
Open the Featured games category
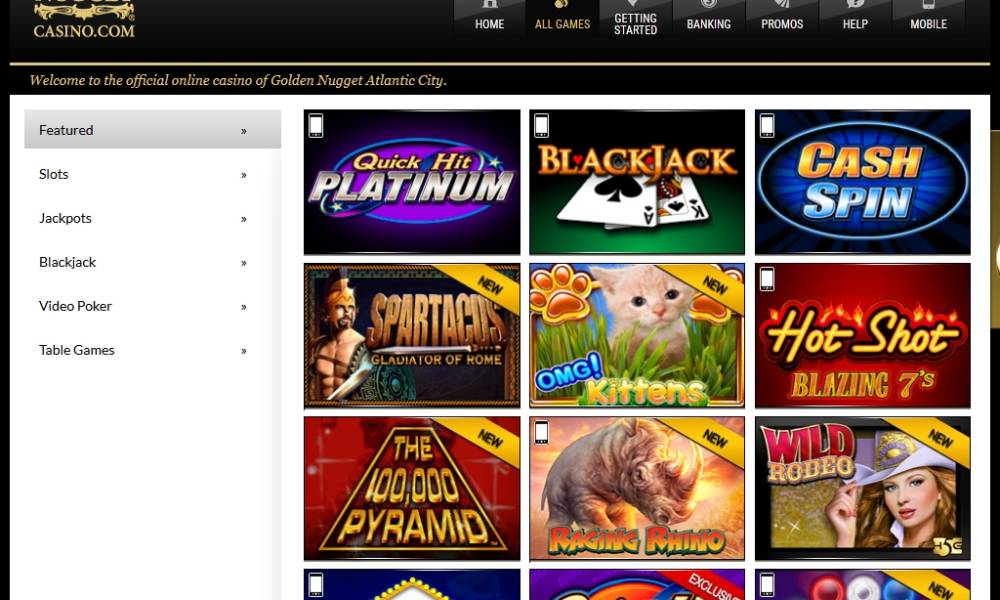152,129
